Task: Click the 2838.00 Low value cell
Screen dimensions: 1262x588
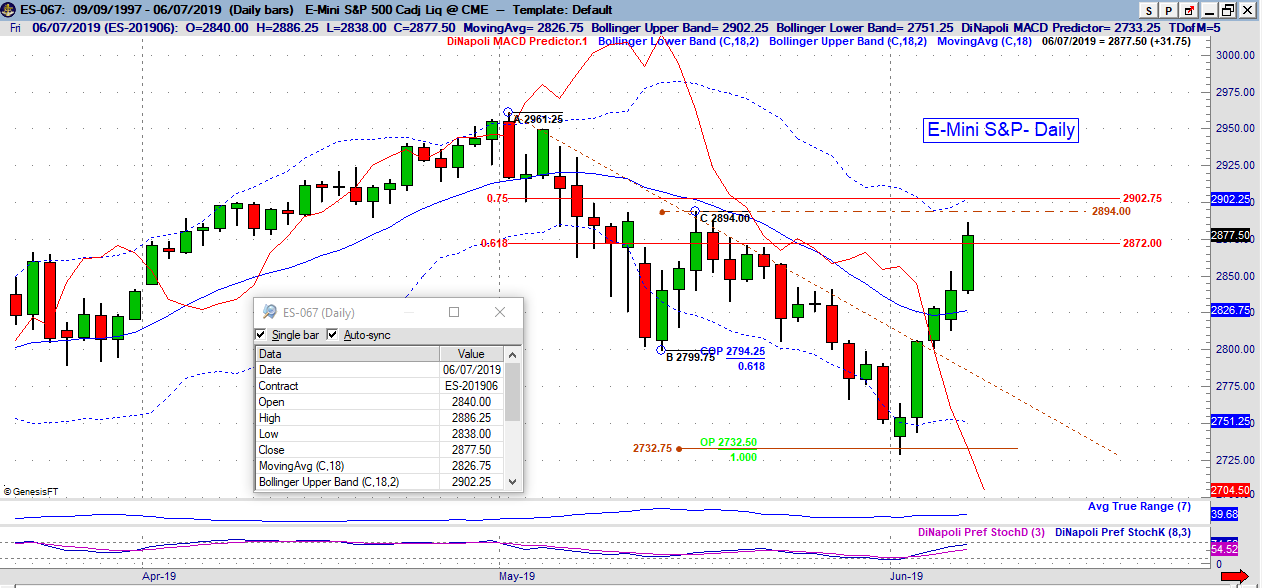Action: (x=471, y=434)
